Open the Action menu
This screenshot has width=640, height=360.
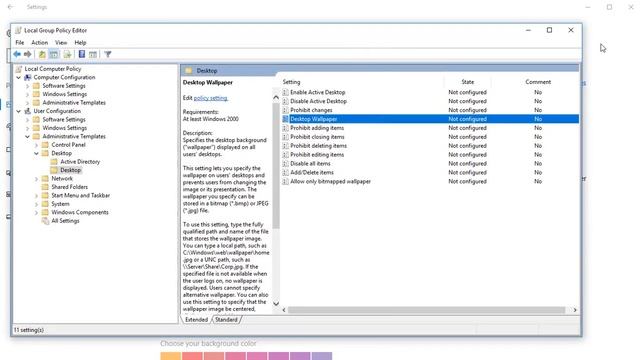pyautogui.click(x=40, y=42)
